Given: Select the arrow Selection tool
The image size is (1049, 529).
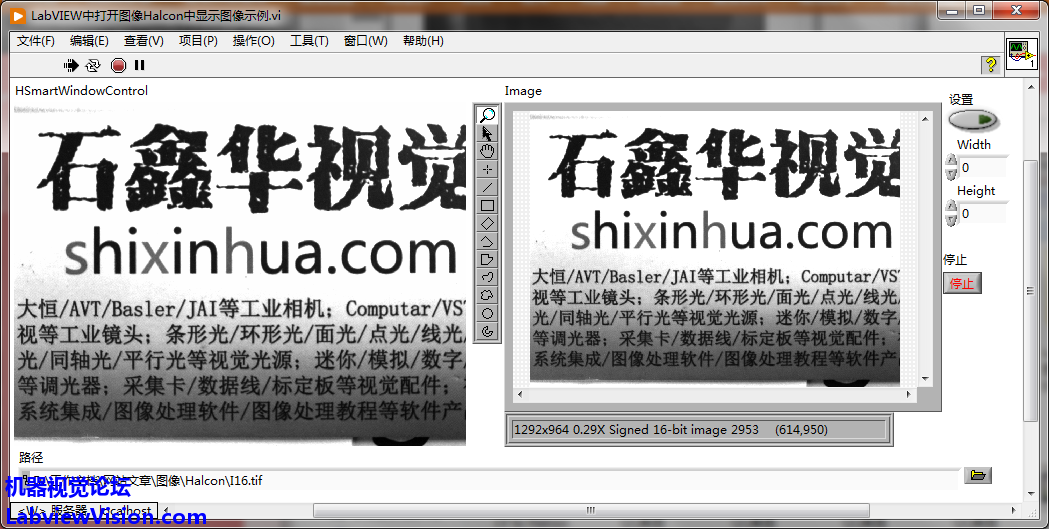Looking at the screenshot, I should 487,133.
